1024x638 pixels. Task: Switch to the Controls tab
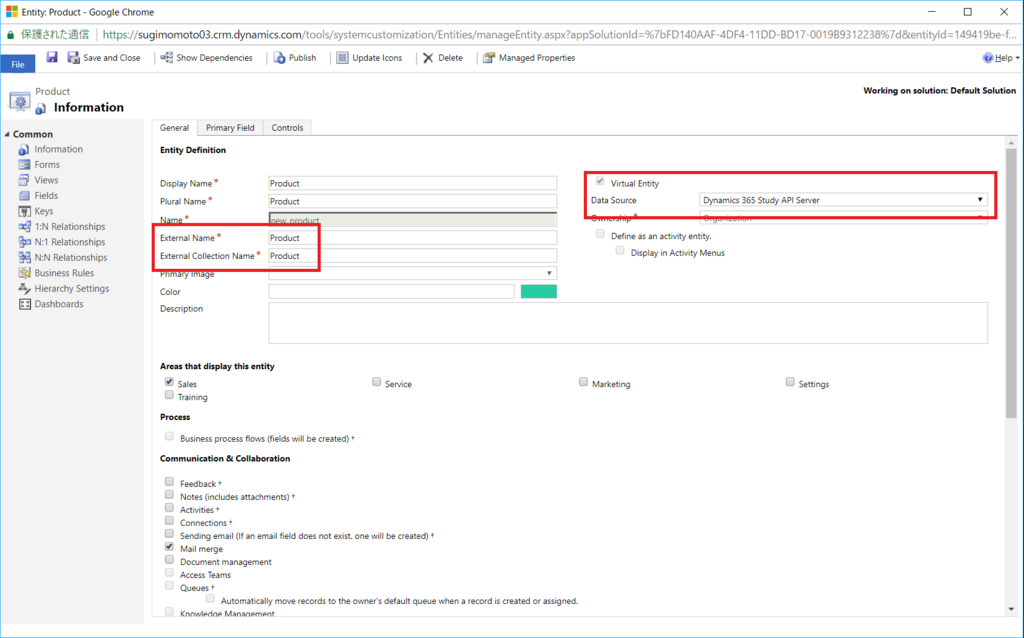(287, 127)
